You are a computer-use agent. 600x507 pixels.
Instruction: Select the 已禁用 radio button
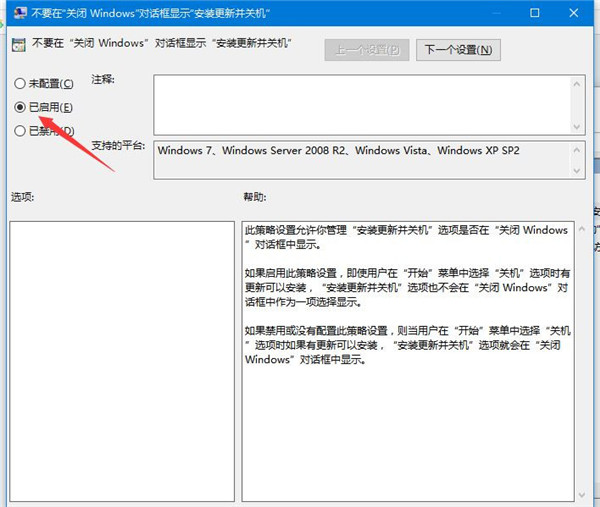pyautogui.click(x=20, y=130)
